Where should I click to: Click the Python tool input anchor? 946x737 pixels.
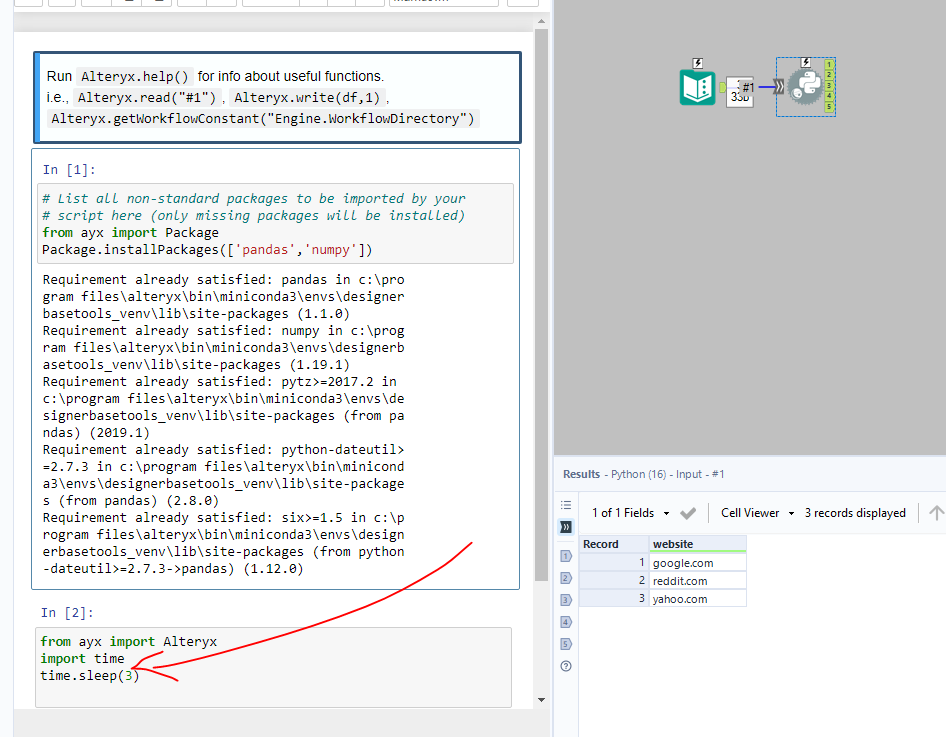coord(779,87)
